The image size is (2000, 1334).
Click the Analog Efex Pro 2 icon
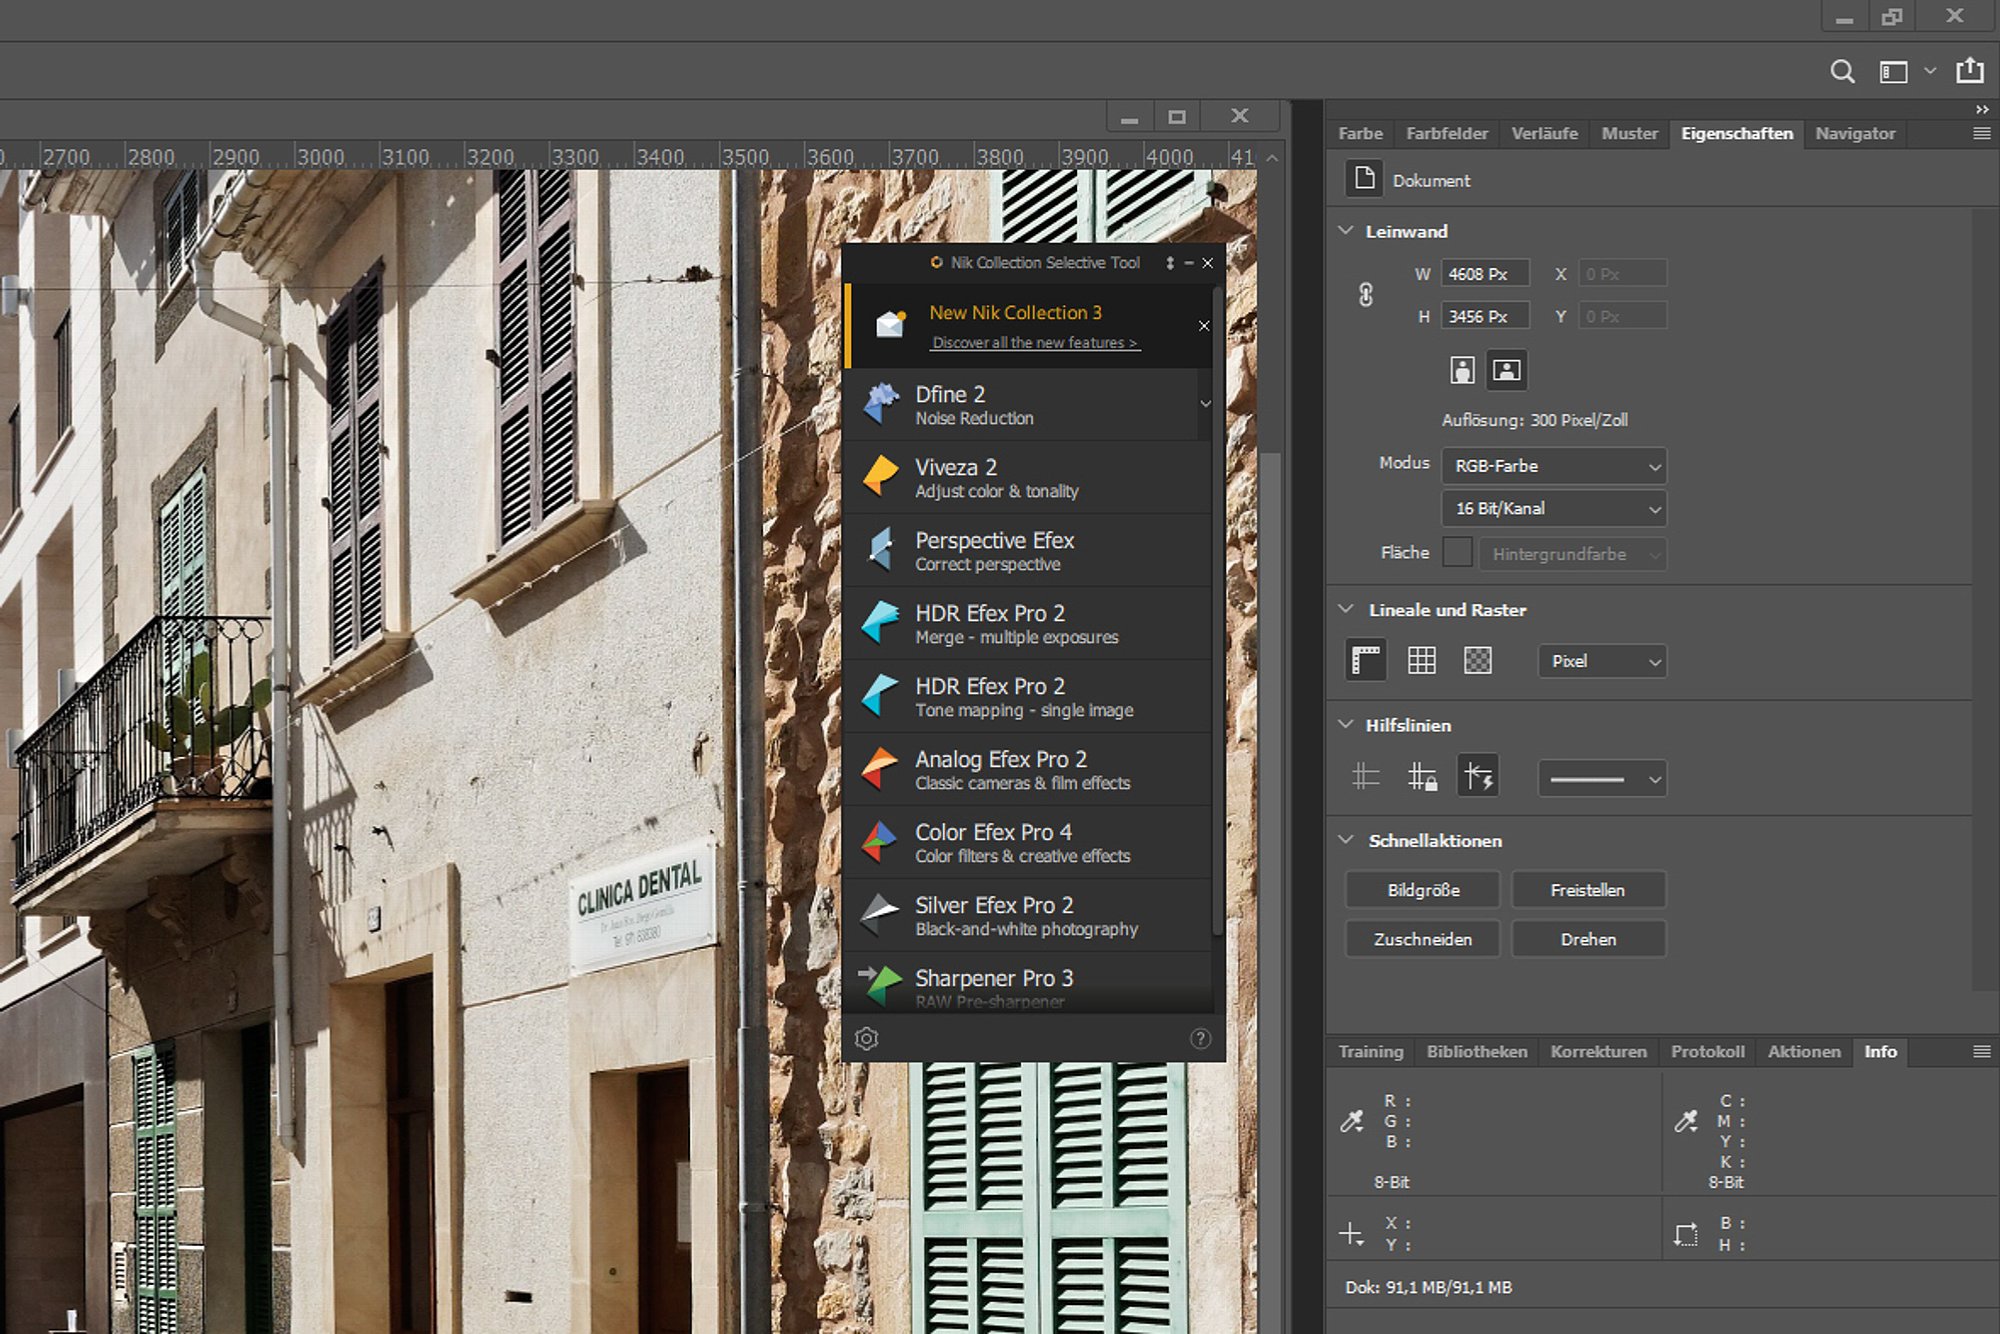[880, 768]
